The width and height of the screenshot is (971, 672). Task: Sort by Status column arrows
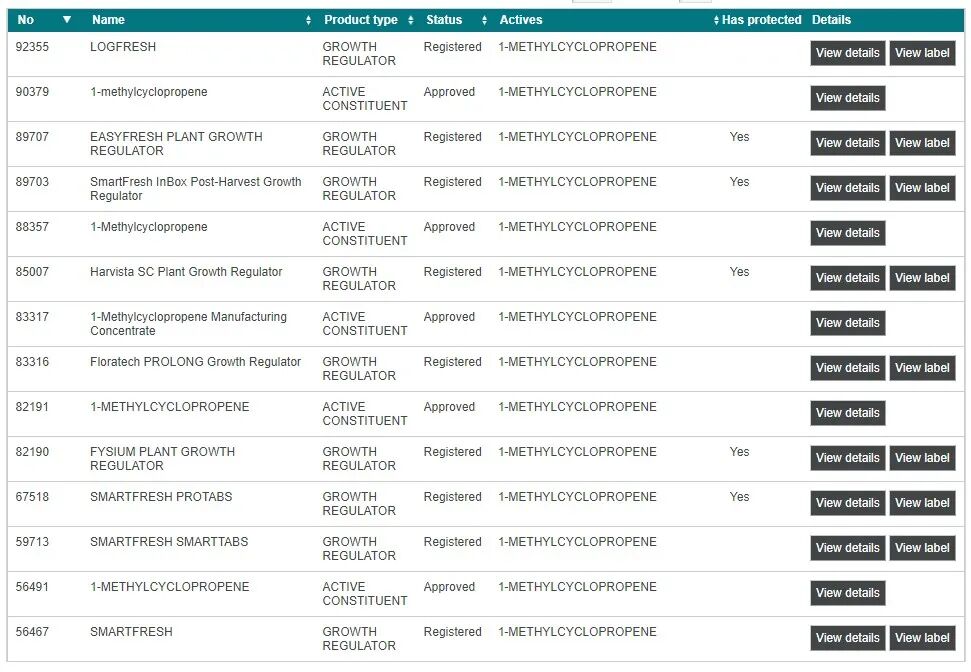[484, 20]
